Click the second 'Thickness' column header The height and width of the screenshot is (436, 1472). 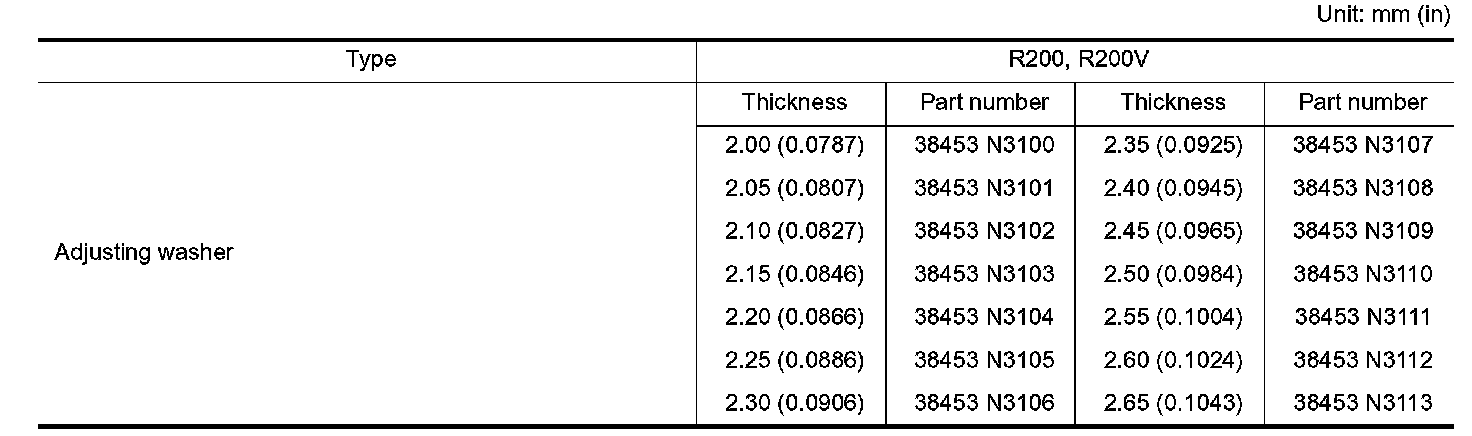[x=1173, y=103]
